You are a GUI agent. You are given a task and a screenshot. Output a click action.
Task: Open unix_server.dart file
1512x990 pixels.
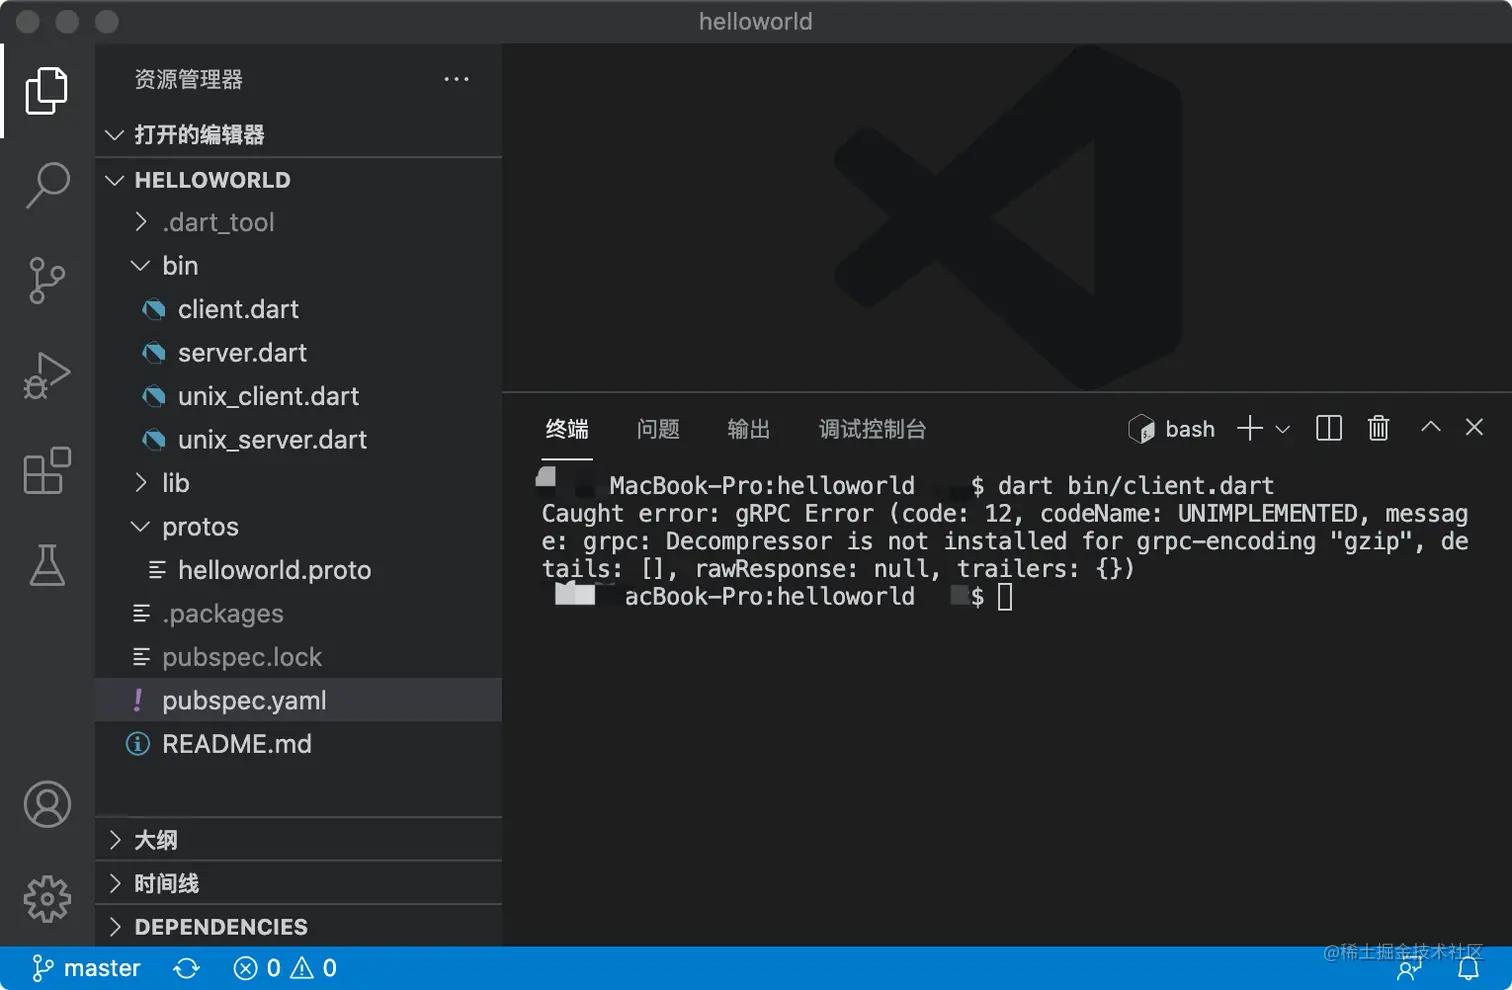click(298, 440)
